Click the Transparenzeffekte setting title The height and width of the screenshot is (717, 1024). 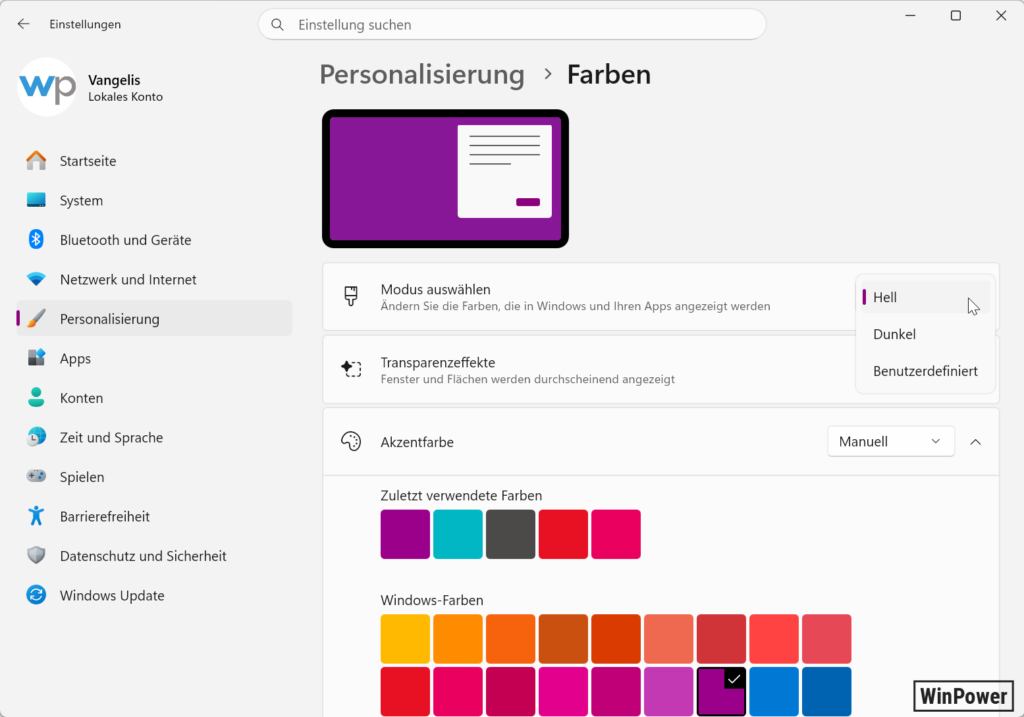pyautogui.click(x=438, y=362)
